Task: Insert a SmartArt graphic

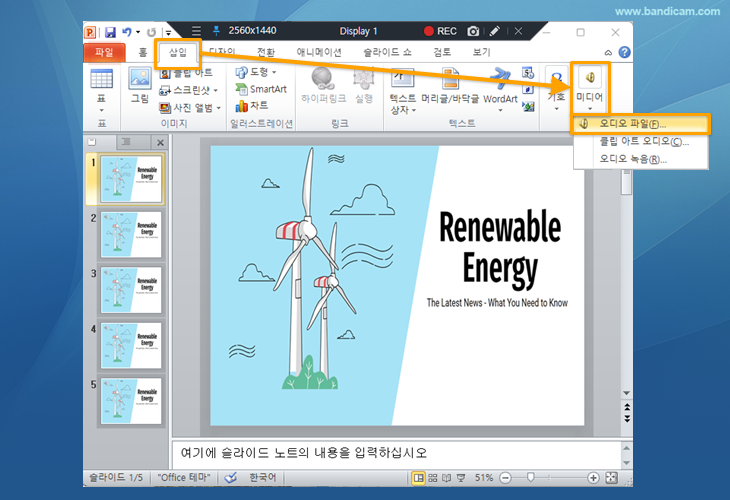Action: [267, 89]
